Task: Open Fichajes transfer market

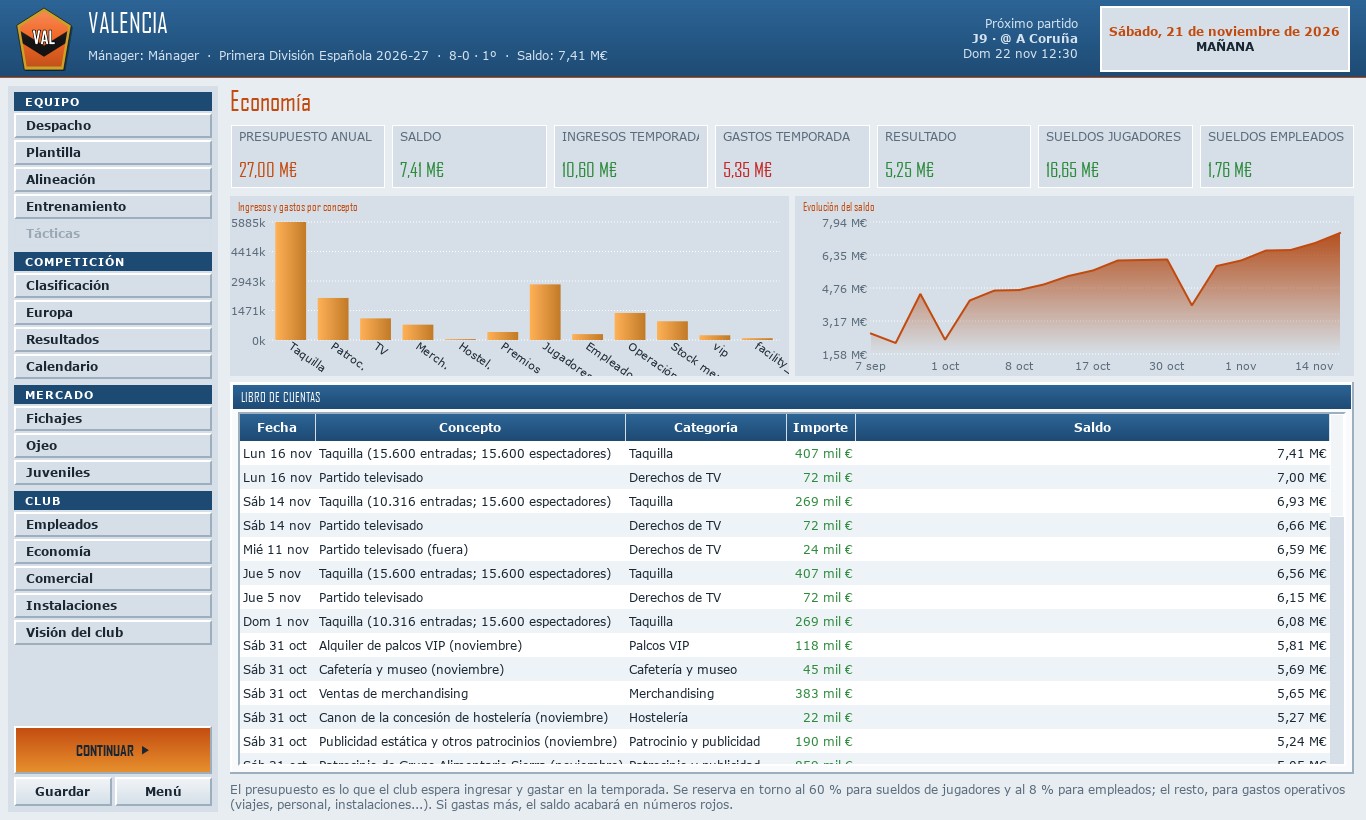Action: (113, 419)
